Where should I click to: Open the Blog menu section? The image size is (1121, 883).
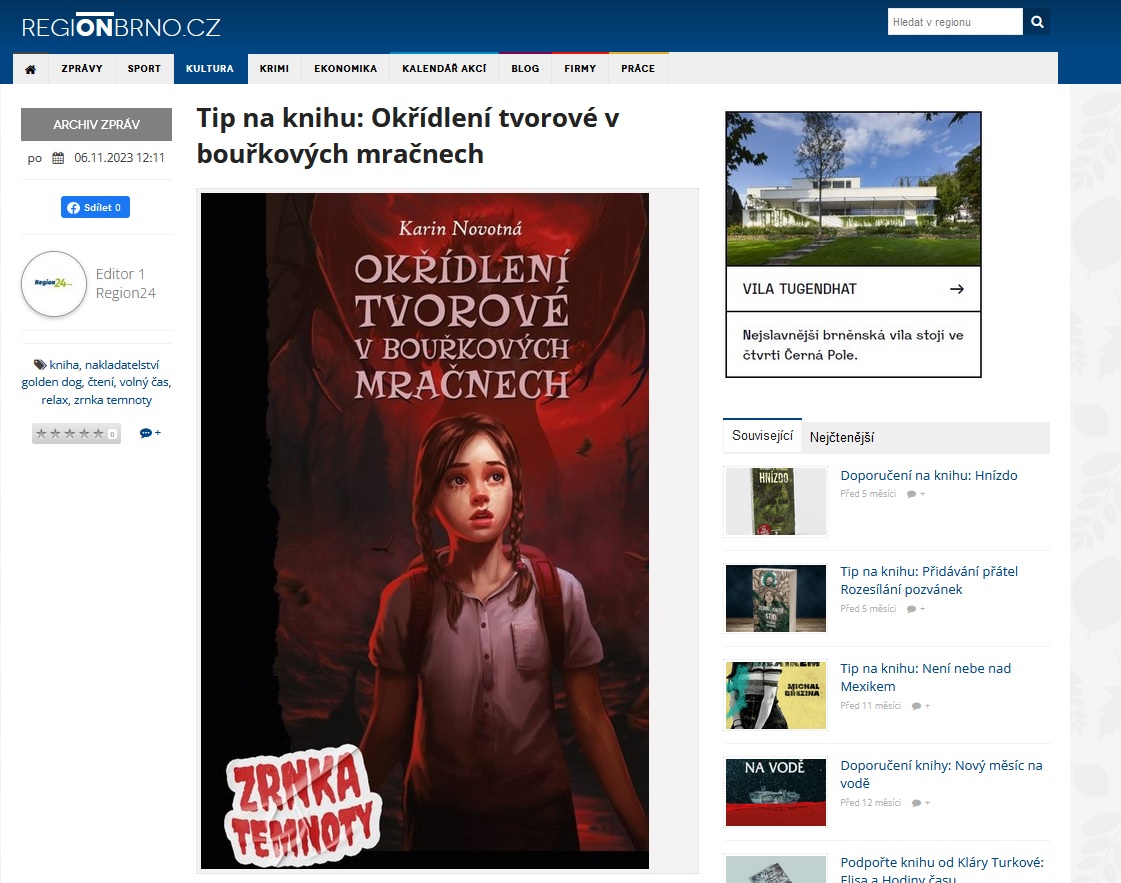pos(525,69)
